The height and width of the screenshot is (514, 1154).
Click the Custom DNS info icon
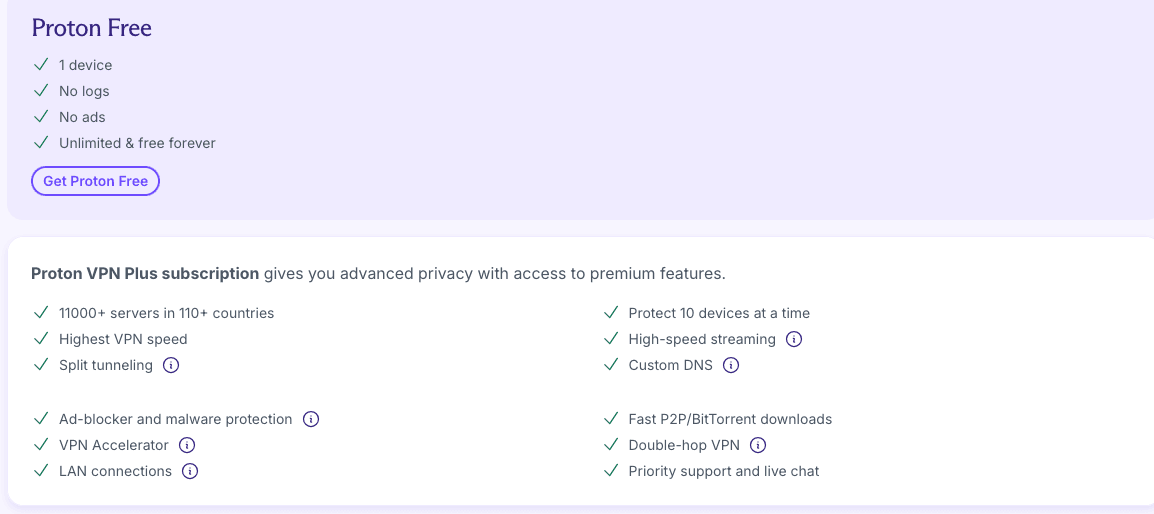pos(731,365)
